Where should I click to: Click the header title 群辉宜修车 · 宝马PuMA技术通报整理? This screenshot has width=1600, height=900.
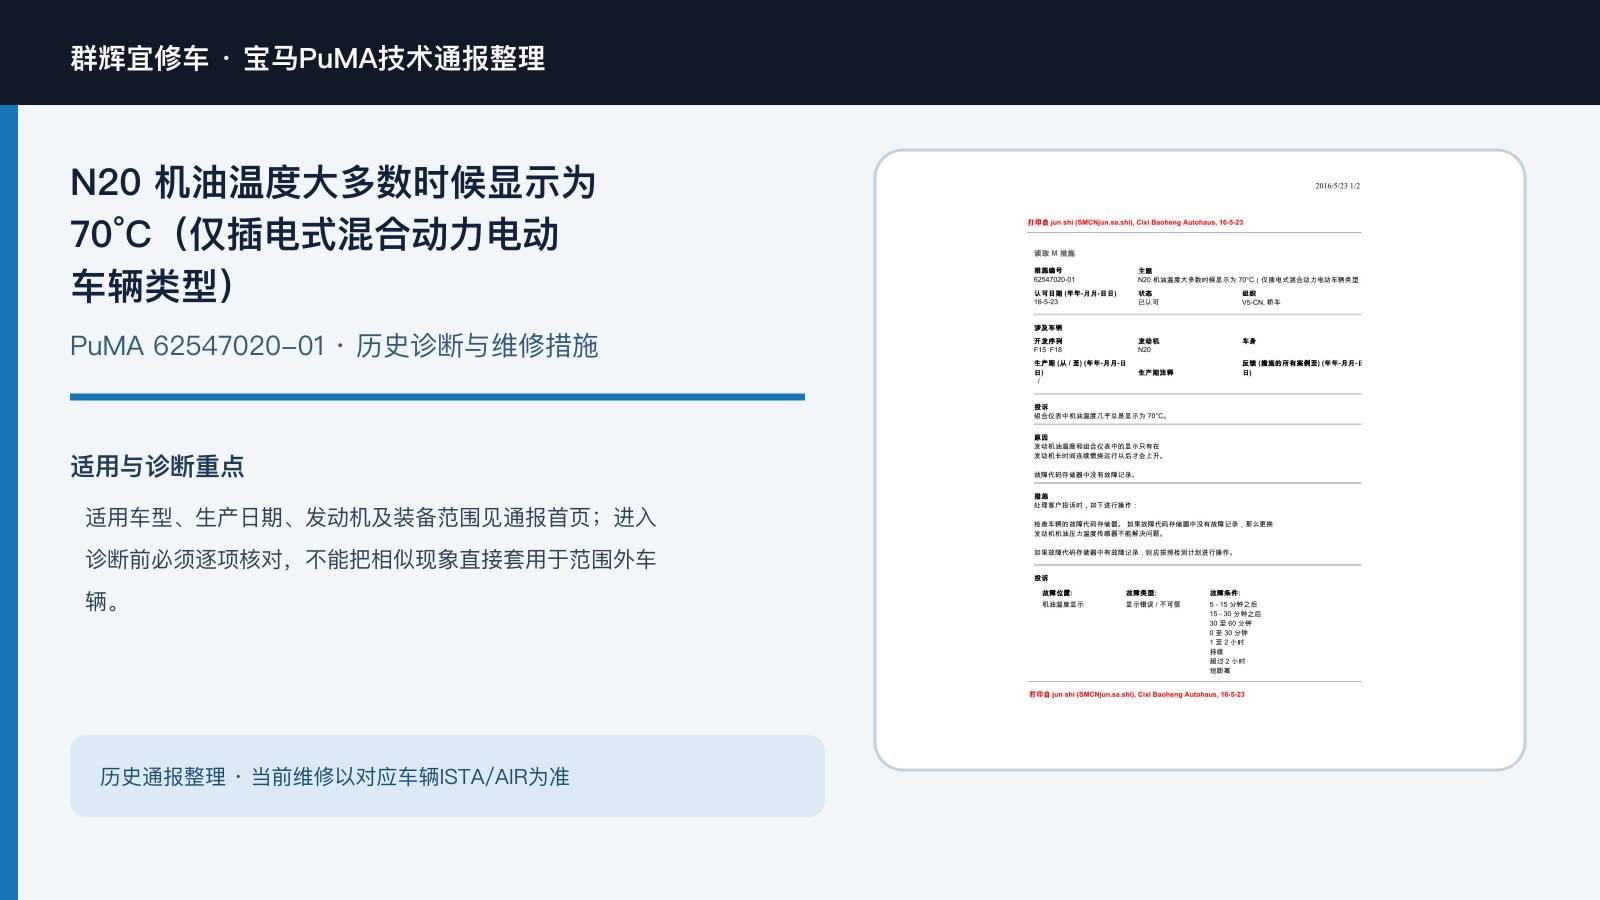(308, 58)
